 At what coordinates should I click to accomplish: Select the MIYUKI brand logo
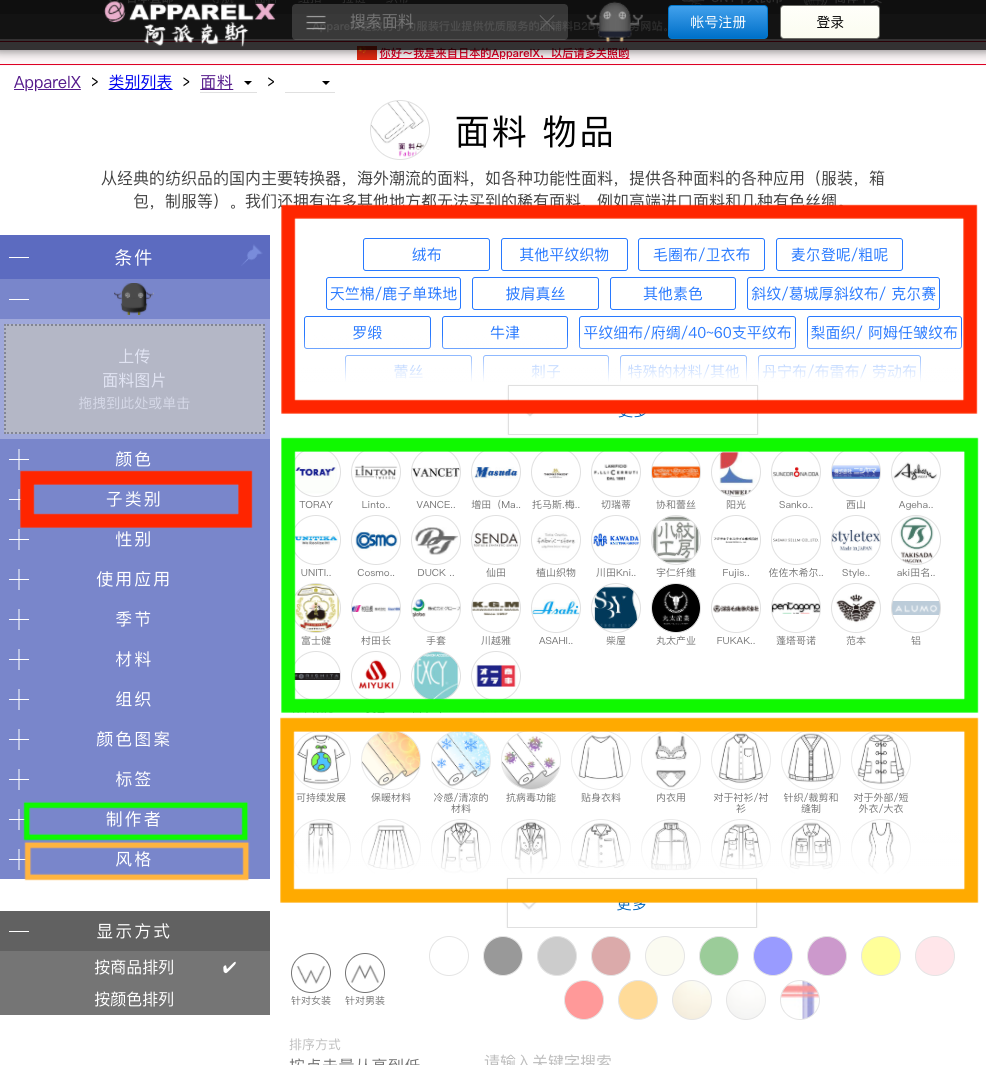(376, 676)
